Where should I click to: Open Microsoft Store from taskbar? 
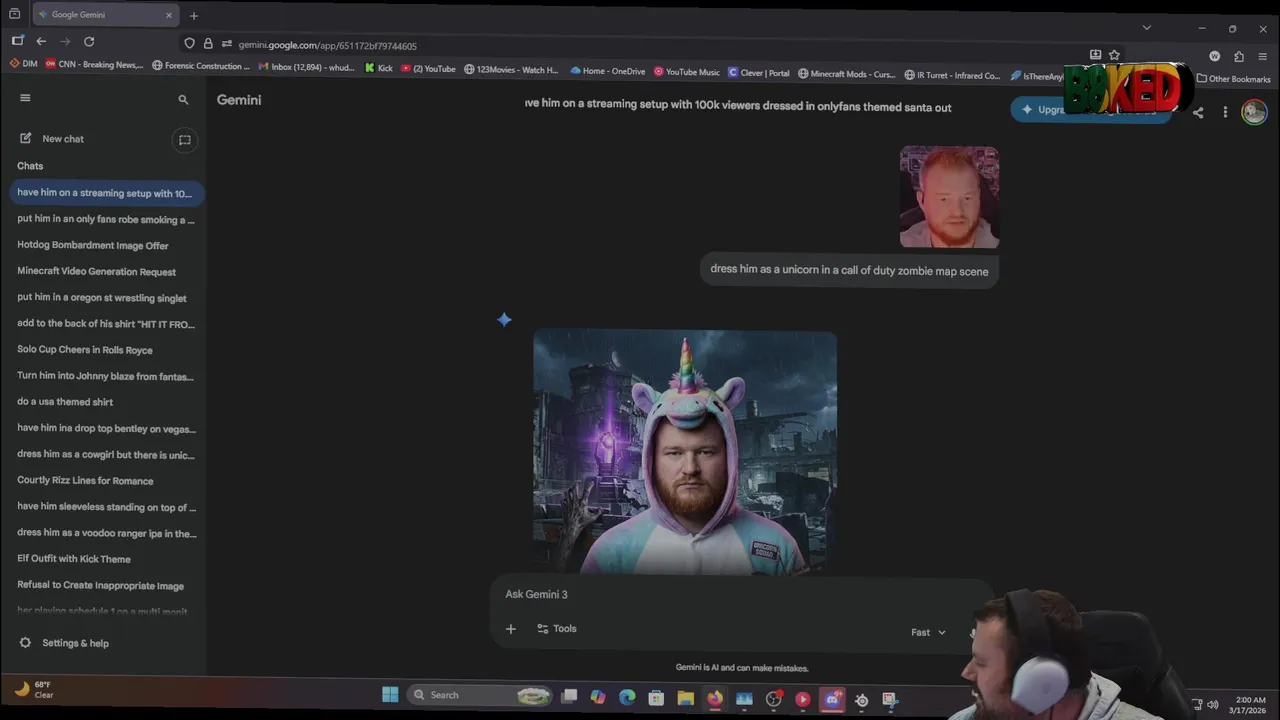tap(656, 698)
